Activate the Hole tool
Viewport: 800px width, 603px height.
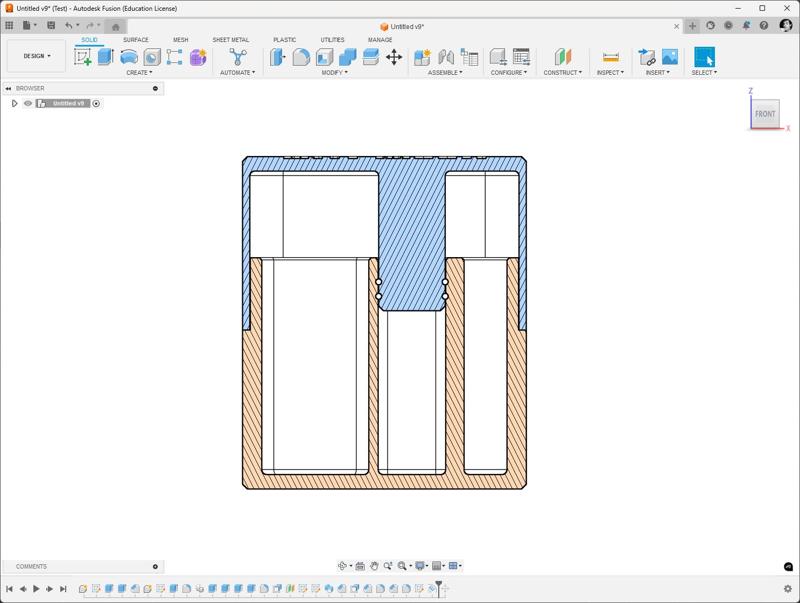click(x=152, y=57)
